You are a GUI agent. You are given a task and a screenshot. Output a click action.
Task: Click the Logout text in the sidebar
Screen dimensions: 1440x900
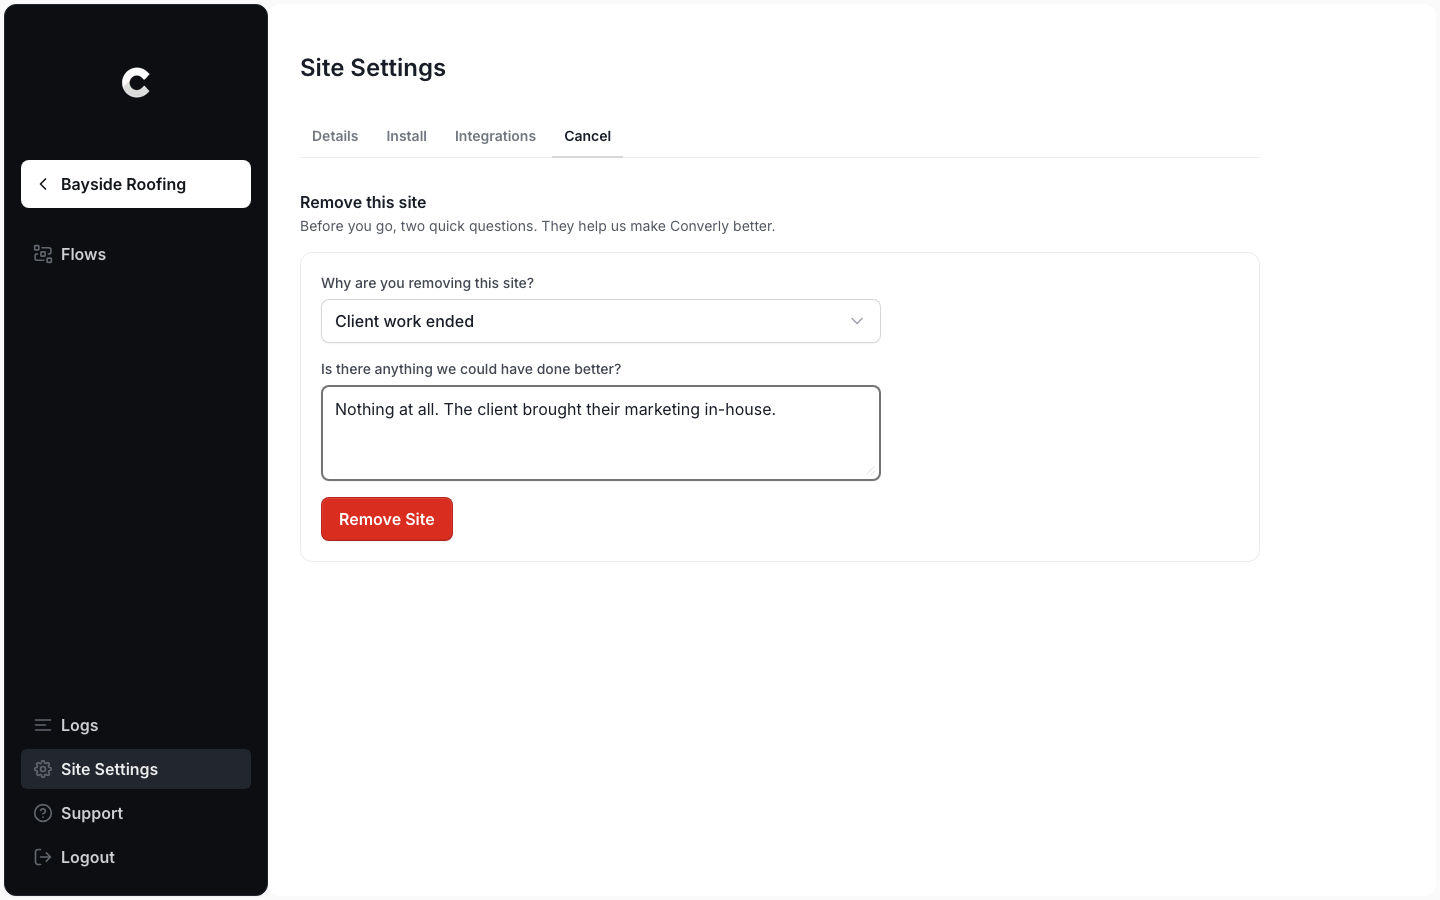88,857
